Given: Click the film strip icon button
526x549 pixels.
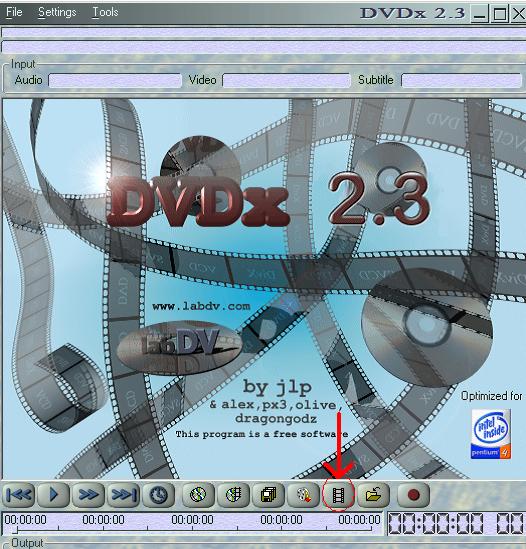Looking at the screenshot, I should [x=338, y=495].
